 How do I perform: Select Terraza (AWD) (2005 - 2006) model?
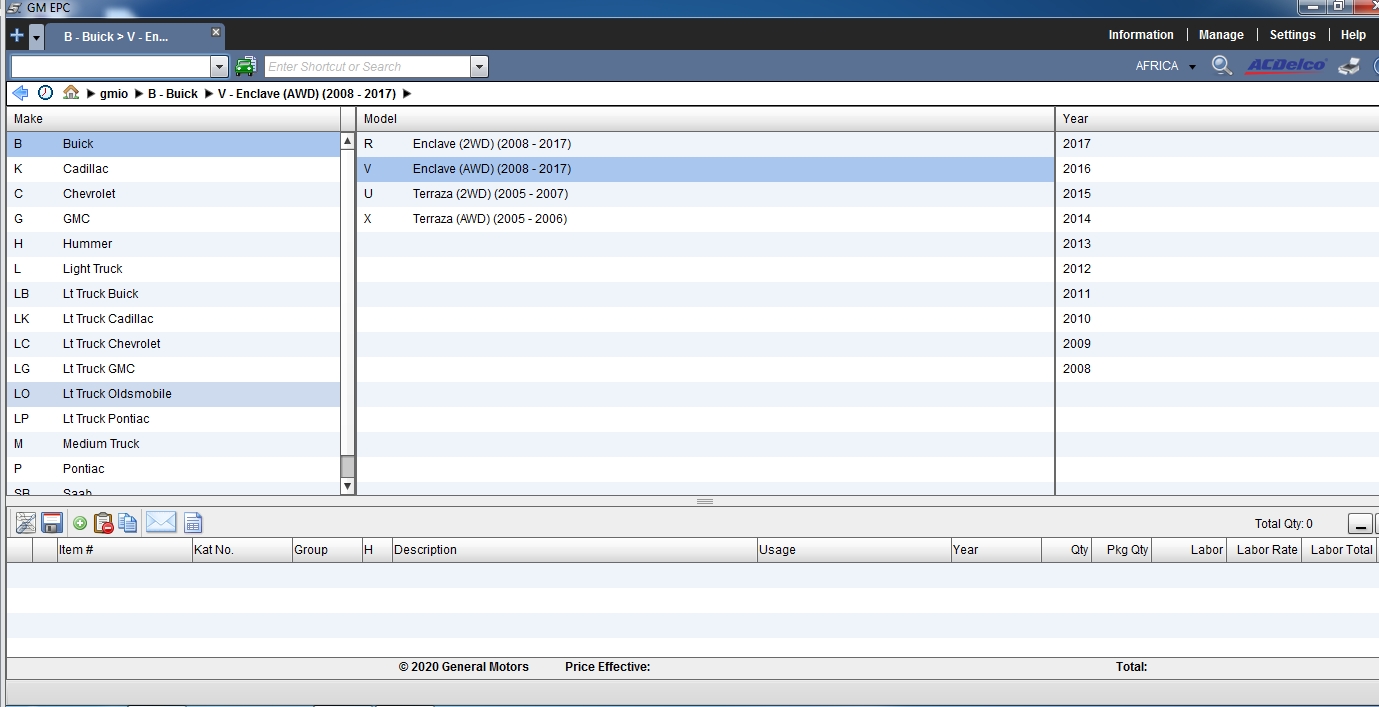tap(705, 219)
